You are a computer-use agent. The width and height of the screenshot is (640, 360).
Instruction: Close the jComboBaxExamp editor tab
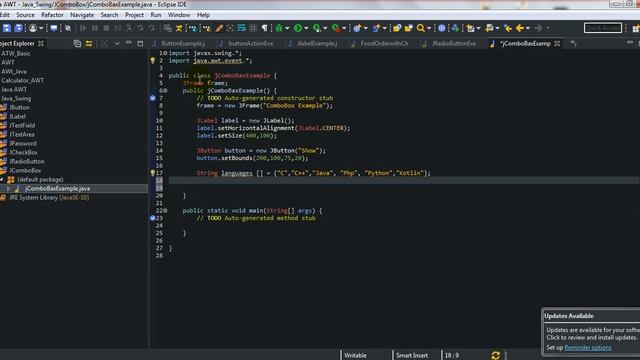[x=557, y=43]
